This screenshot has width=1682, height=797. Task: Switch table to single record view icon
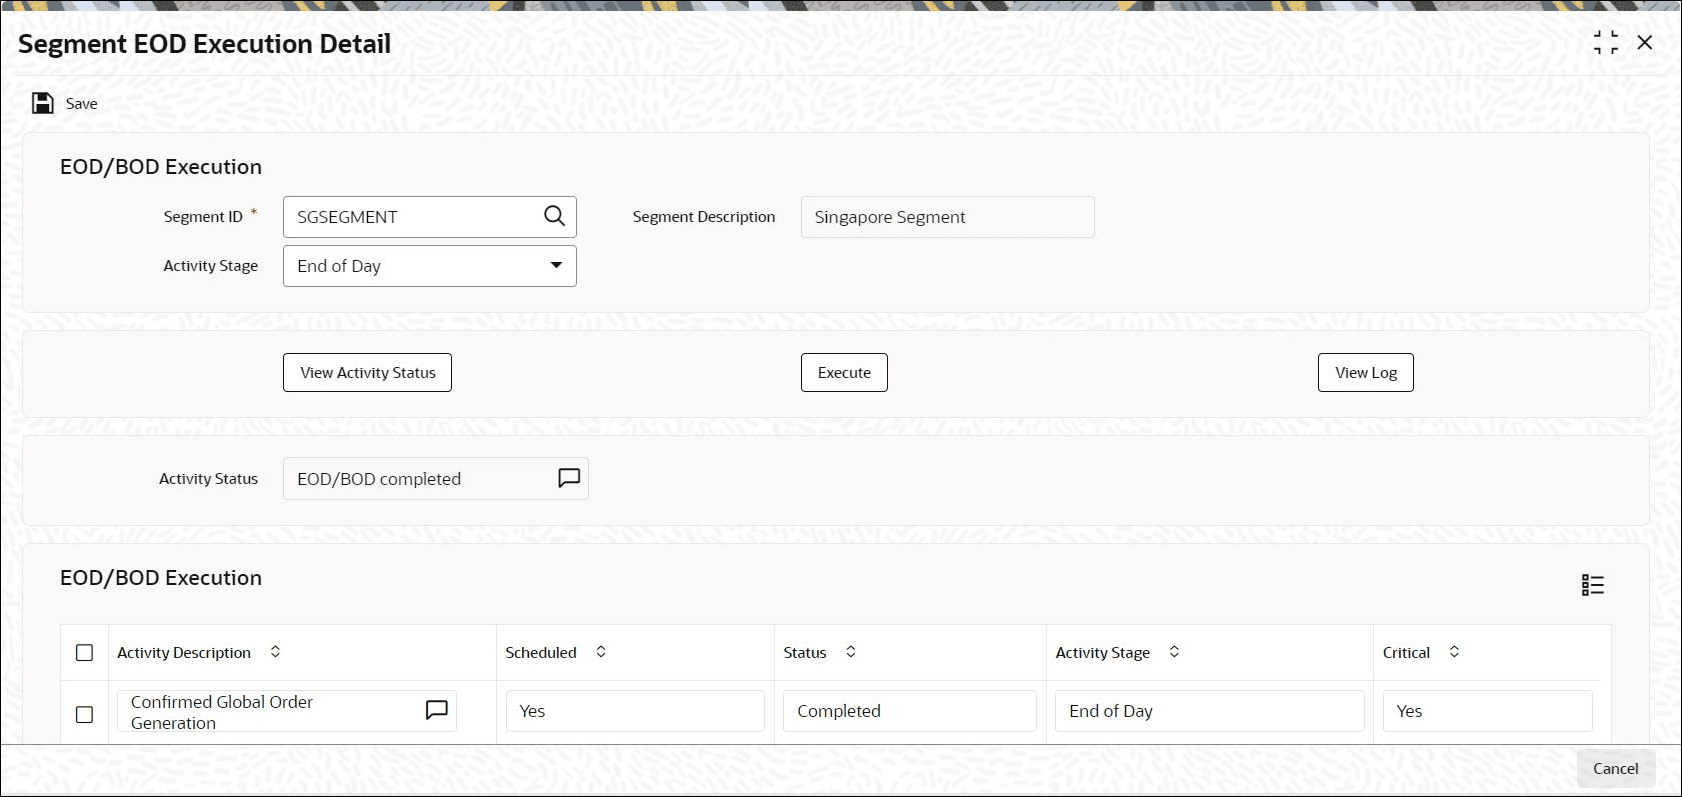[1592, 585]
